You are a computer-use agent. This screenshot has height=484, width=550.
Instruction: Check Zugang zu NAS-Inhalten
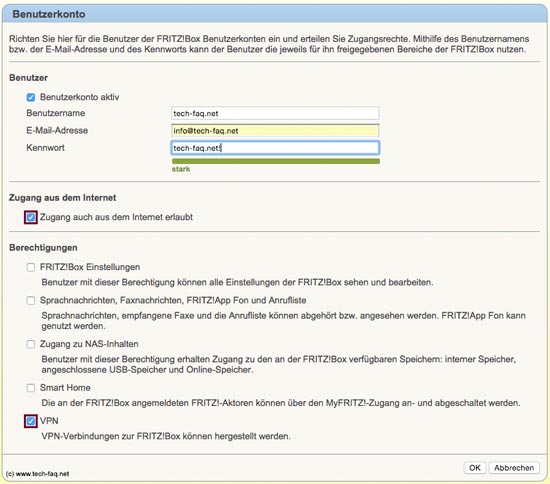click(31, 344)
